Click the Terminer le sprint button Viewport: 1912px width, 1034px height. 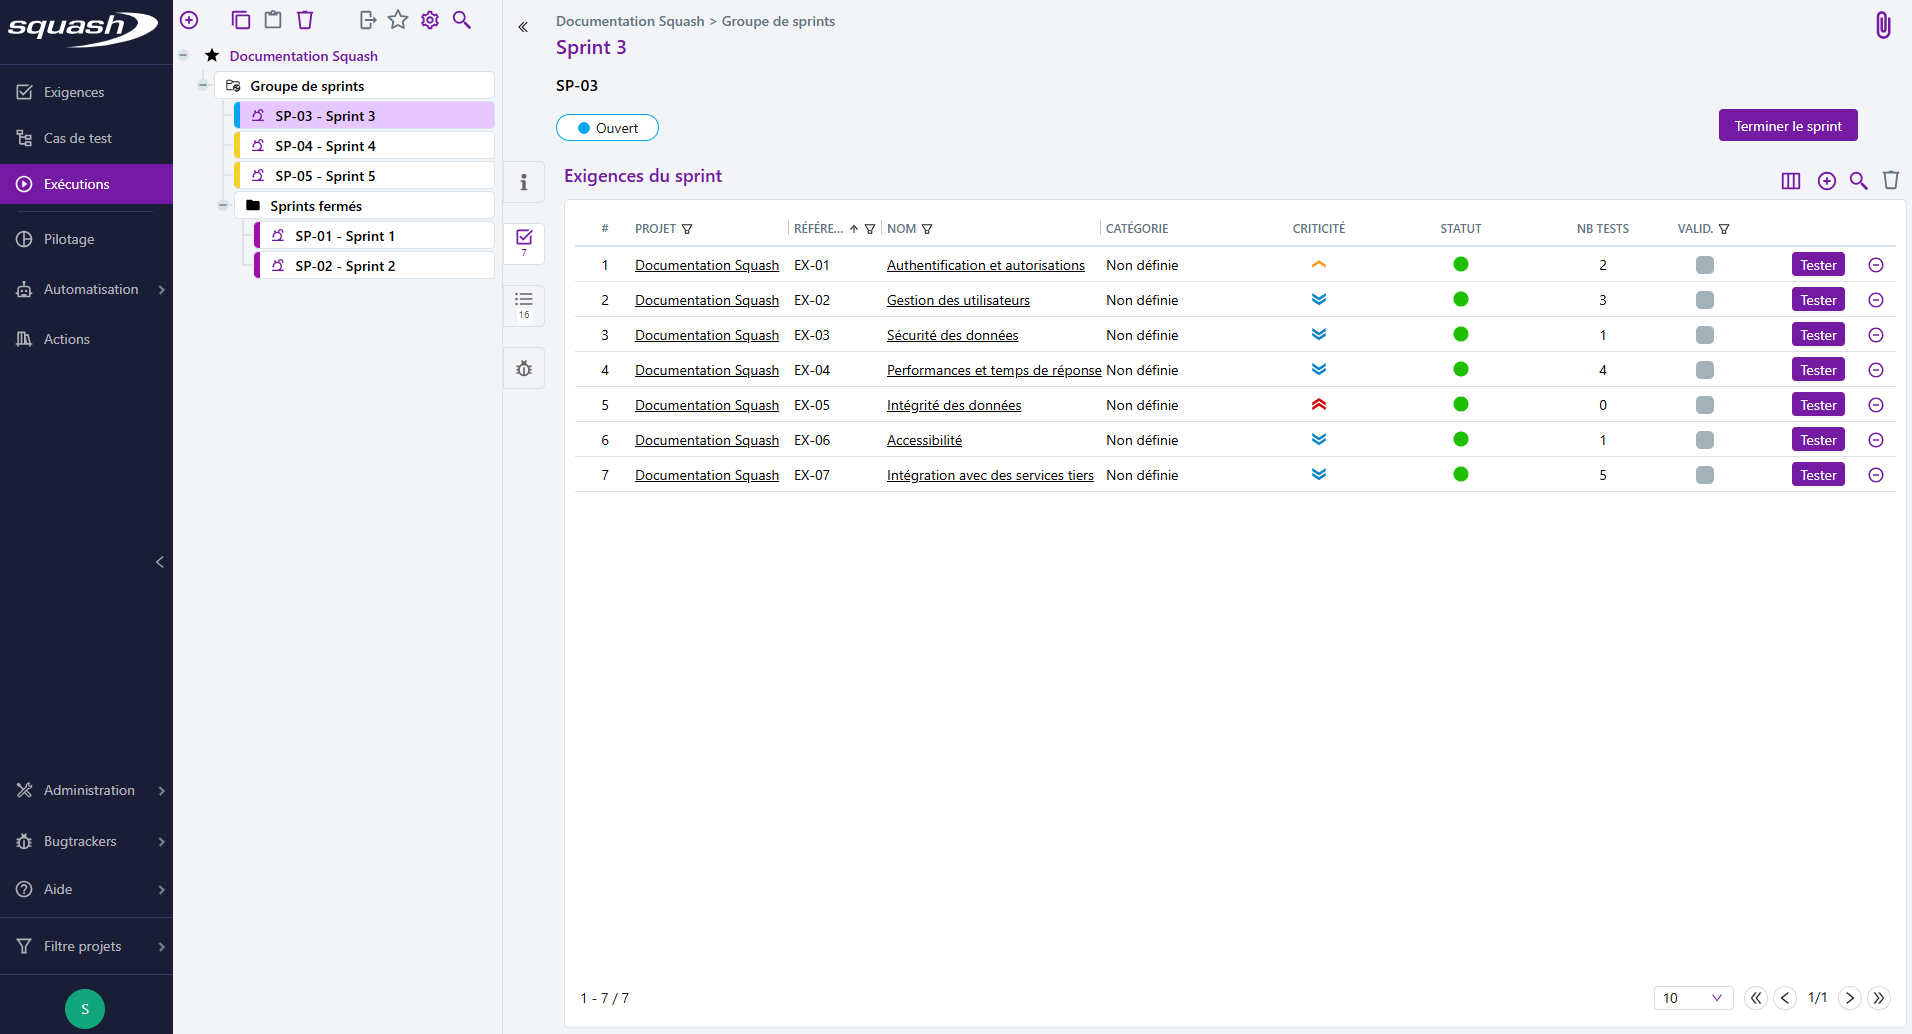tap(1787, 126)
